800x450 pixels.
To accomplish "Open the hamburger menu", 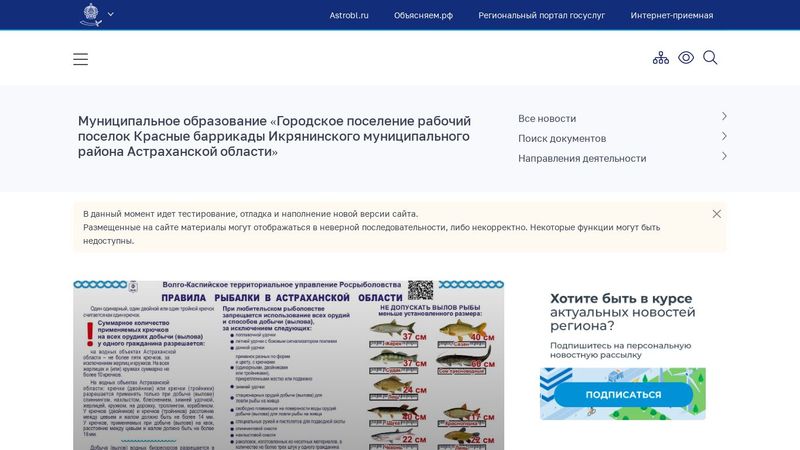I will [81, 59].
